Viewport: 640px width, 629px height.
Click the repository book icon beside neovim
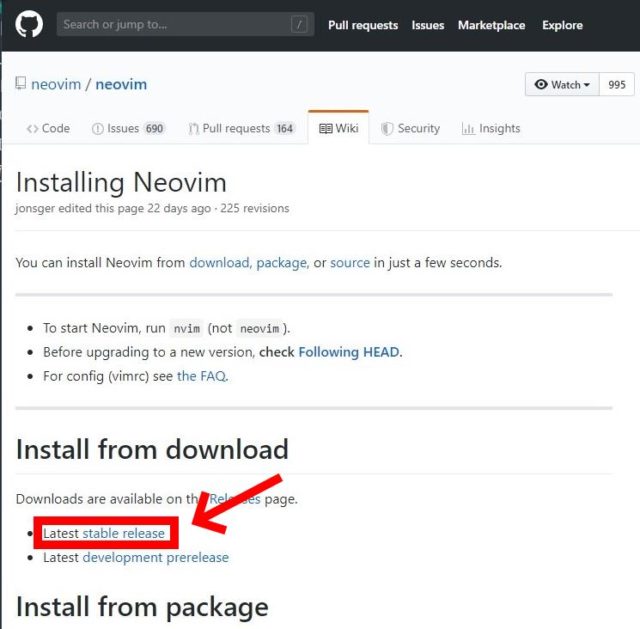(x=20, y=83)
